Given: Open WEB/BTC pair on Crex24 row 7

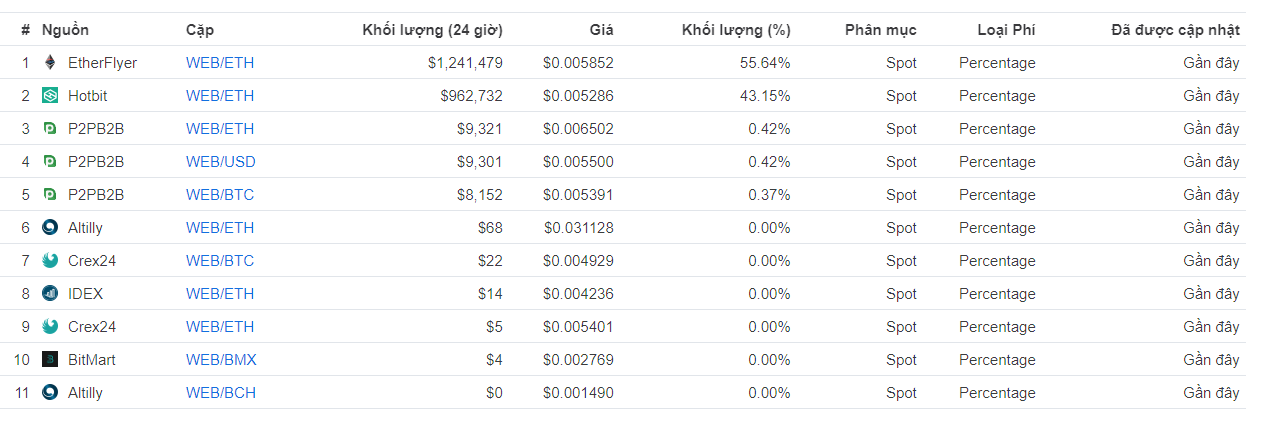Looking at the screenshot, I should pyautogui.click(x=220, y=261).
